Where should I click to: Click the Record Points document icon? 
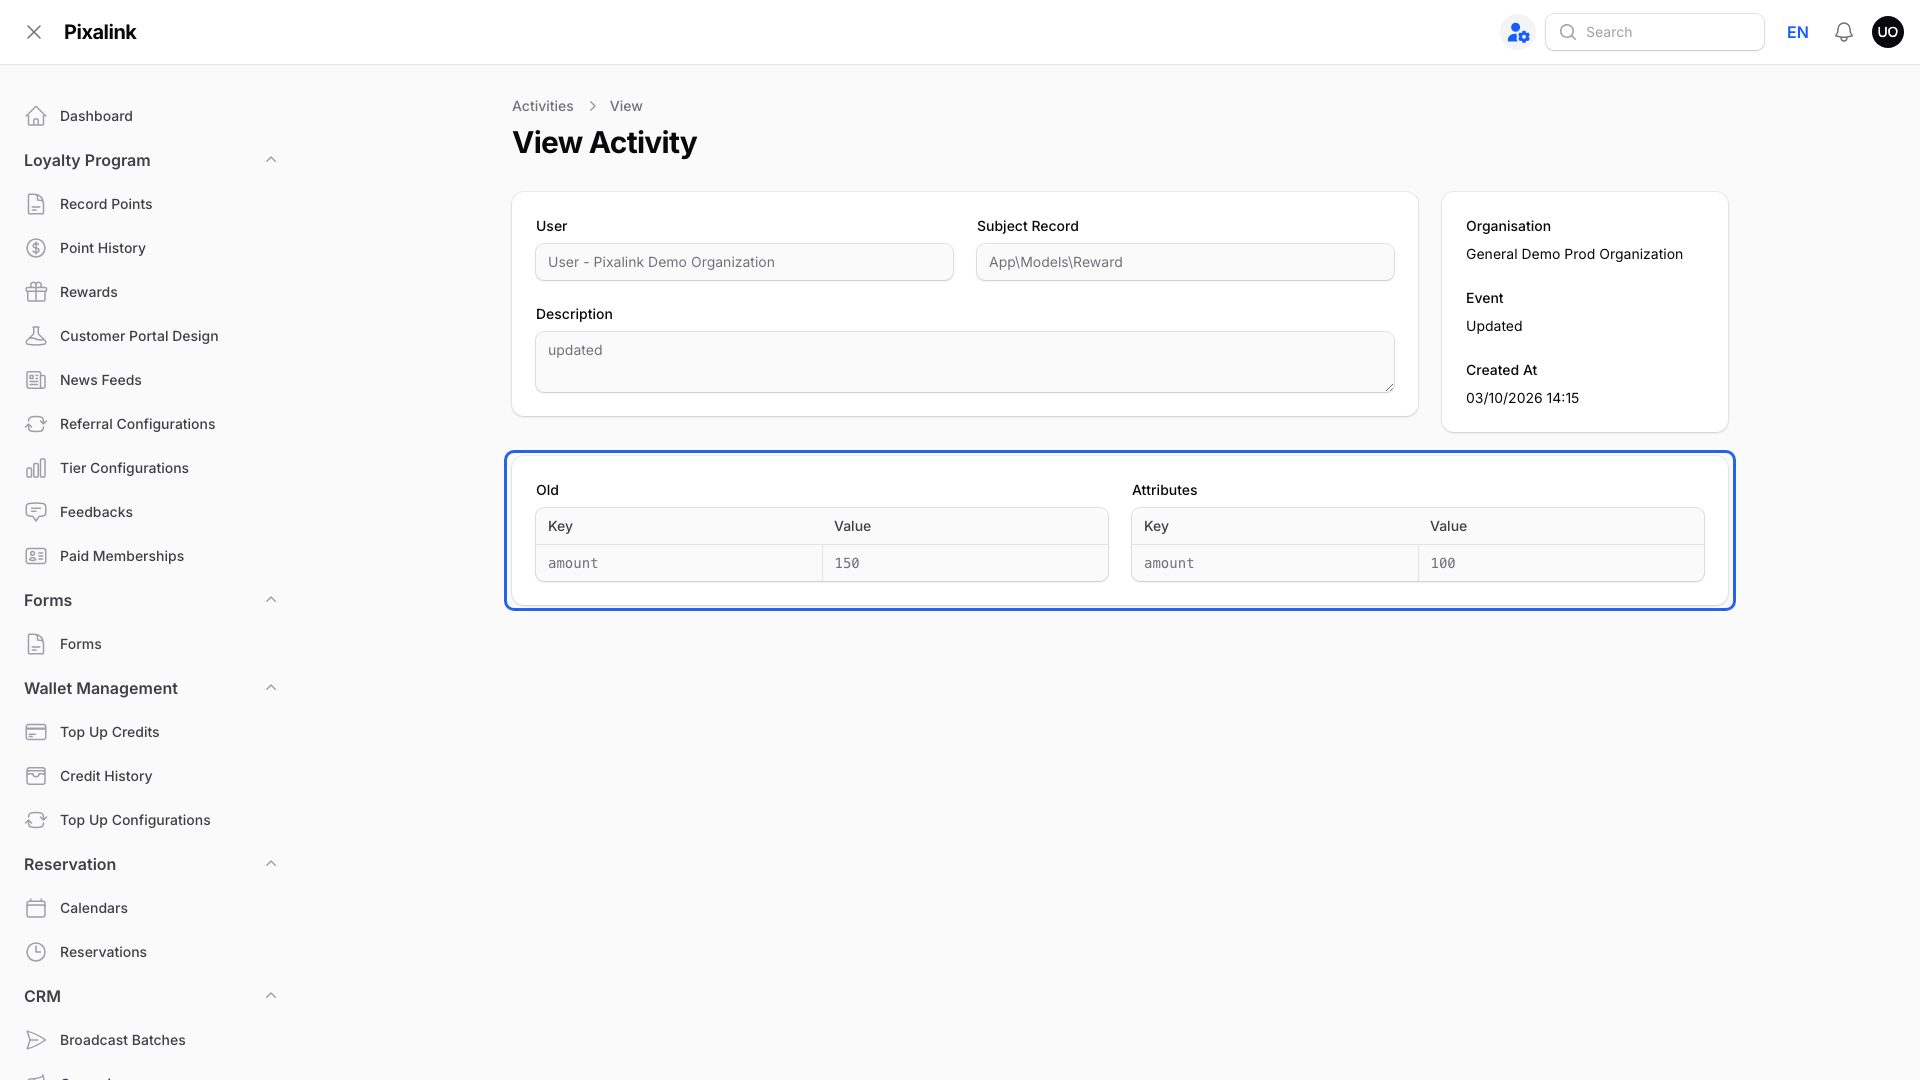pyautogui.click(x=36, y=204)
